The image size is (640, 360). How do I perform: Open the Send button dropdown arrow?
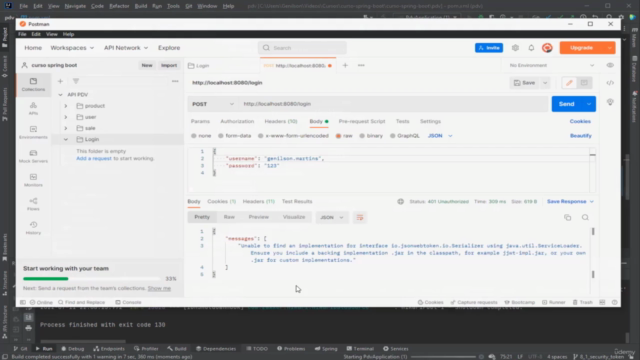(589, 104)
